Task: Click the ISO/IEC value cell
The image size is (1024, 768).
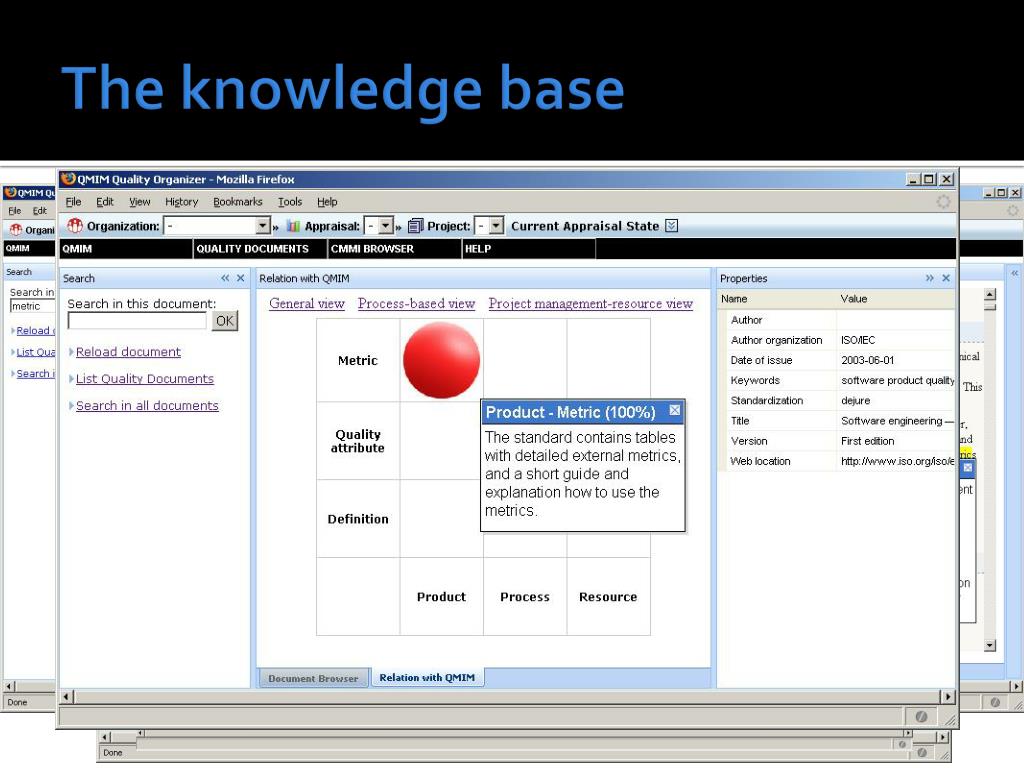Action: (x=895, y=340)
